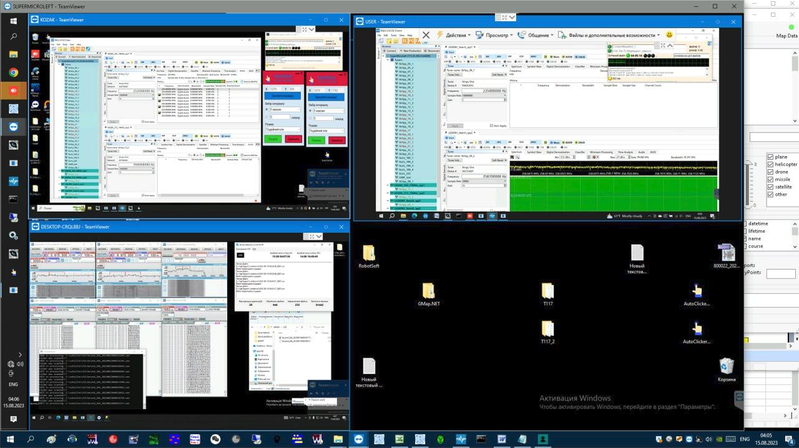Click the upper AutoClicker shortcut icon
The height and width of the screenshot is (448, 799).
coord(696,288)
